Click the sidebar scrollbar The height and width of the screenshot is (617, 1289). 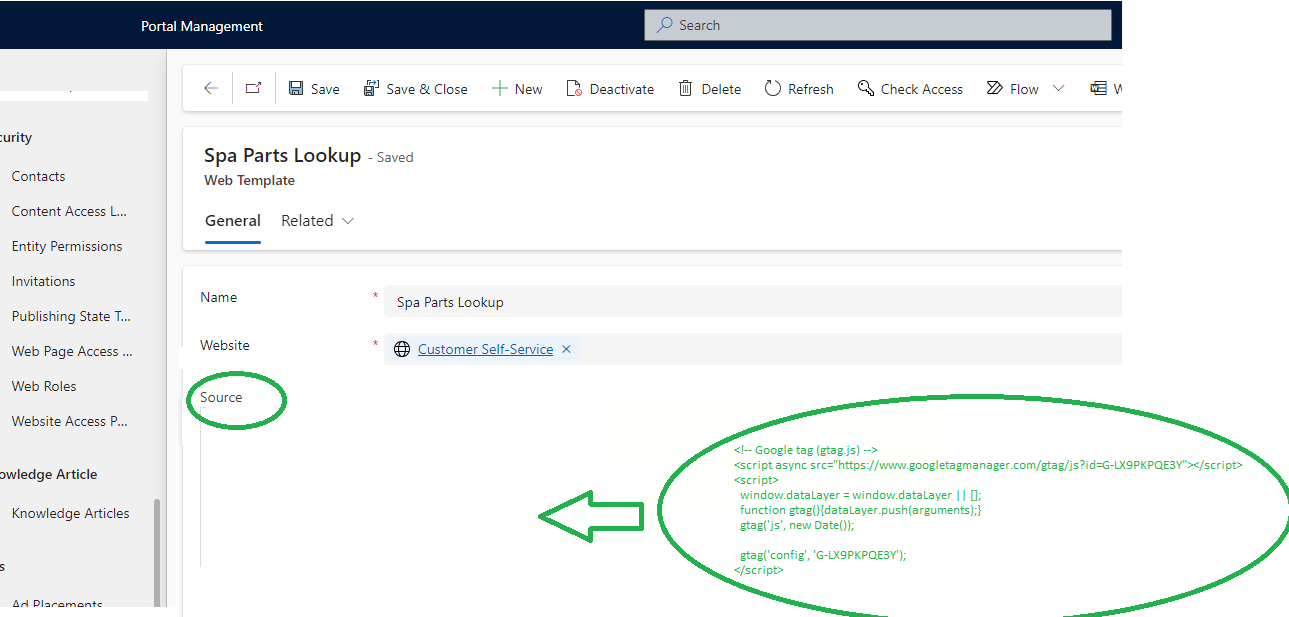157,552
